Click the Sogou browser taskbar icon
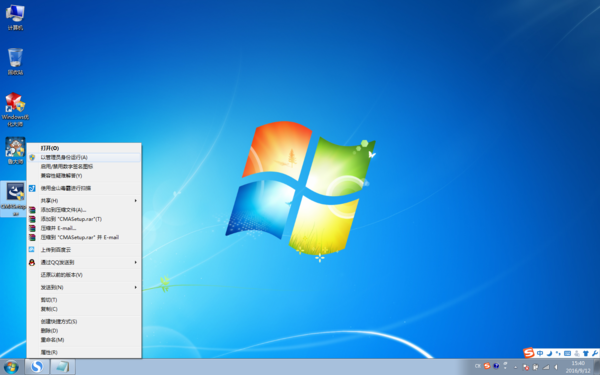Viewport: 600px width, 375px height. (37, 367)
